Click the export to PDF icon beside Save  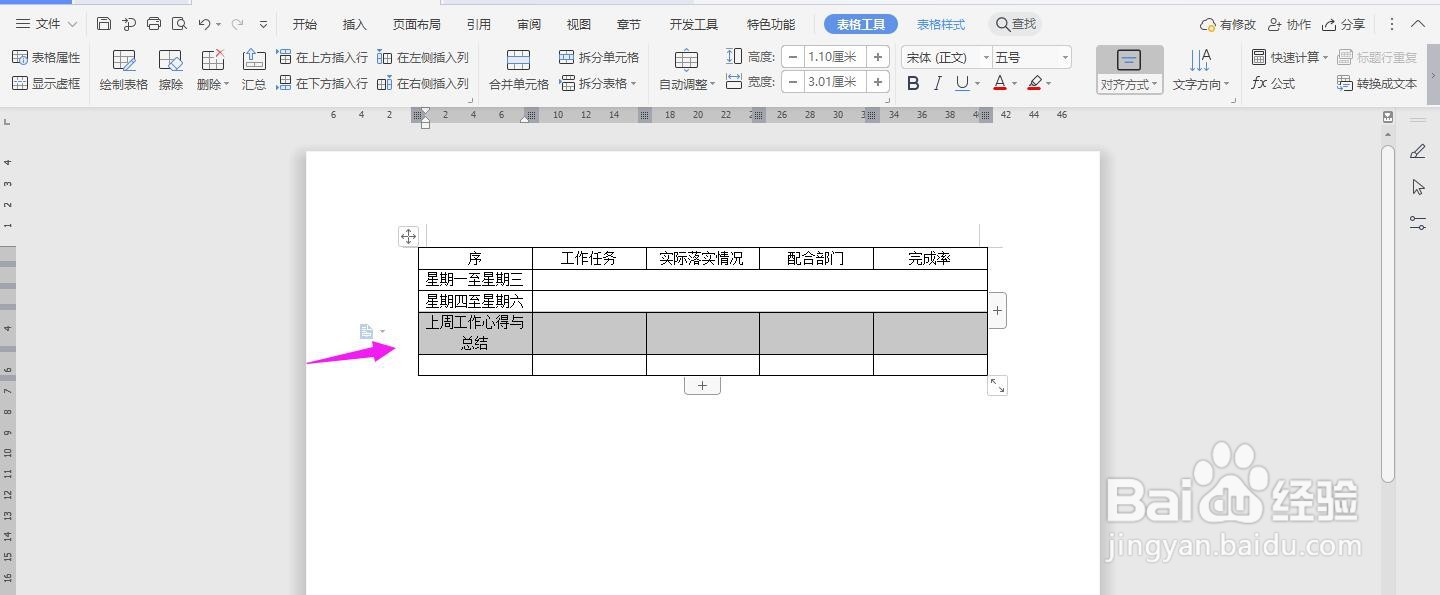129,24
